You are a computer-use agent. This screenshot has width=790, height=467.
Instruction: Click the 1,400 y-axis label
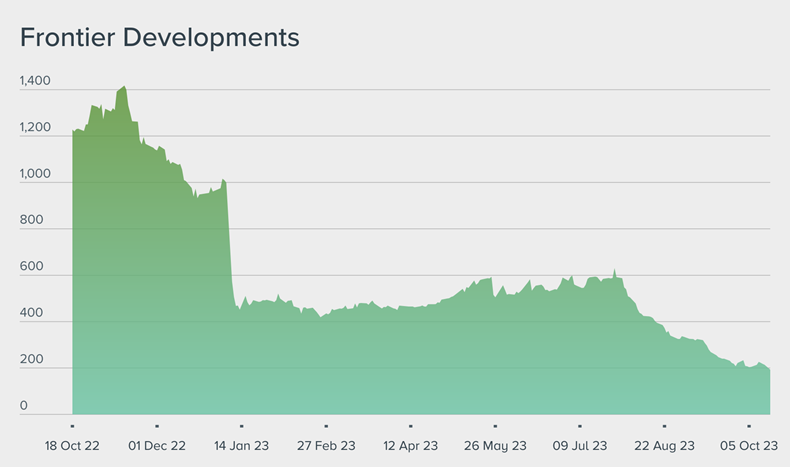tap(35, 81)
